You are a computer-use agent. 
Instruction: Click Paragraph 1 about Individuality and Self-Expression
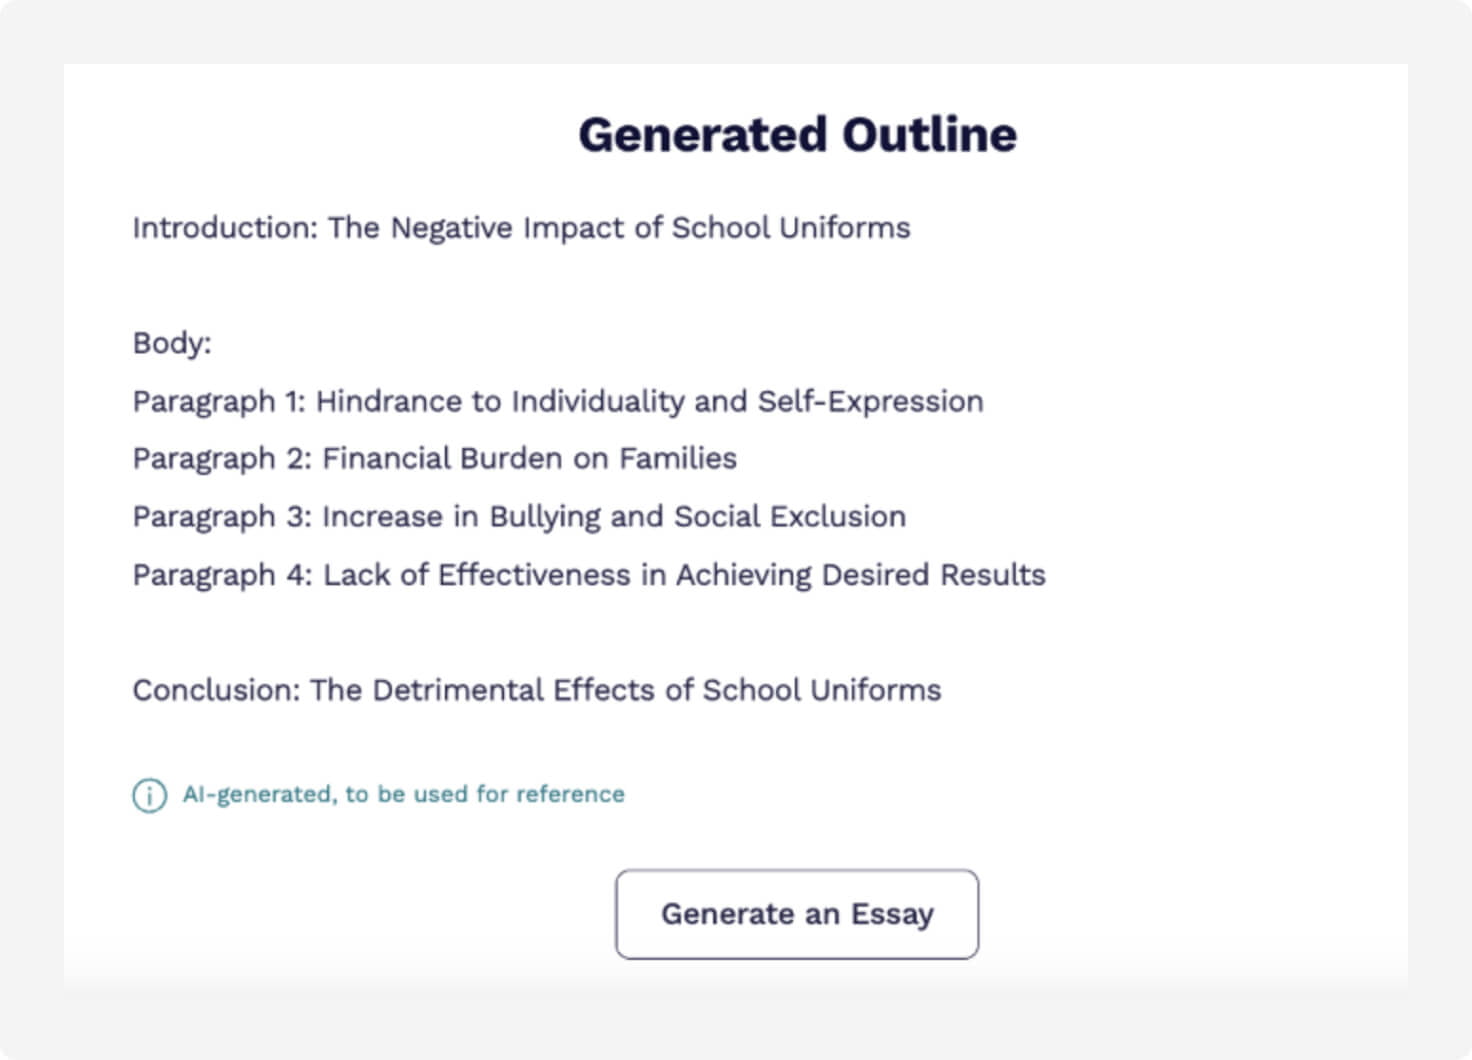pos(558,401)
